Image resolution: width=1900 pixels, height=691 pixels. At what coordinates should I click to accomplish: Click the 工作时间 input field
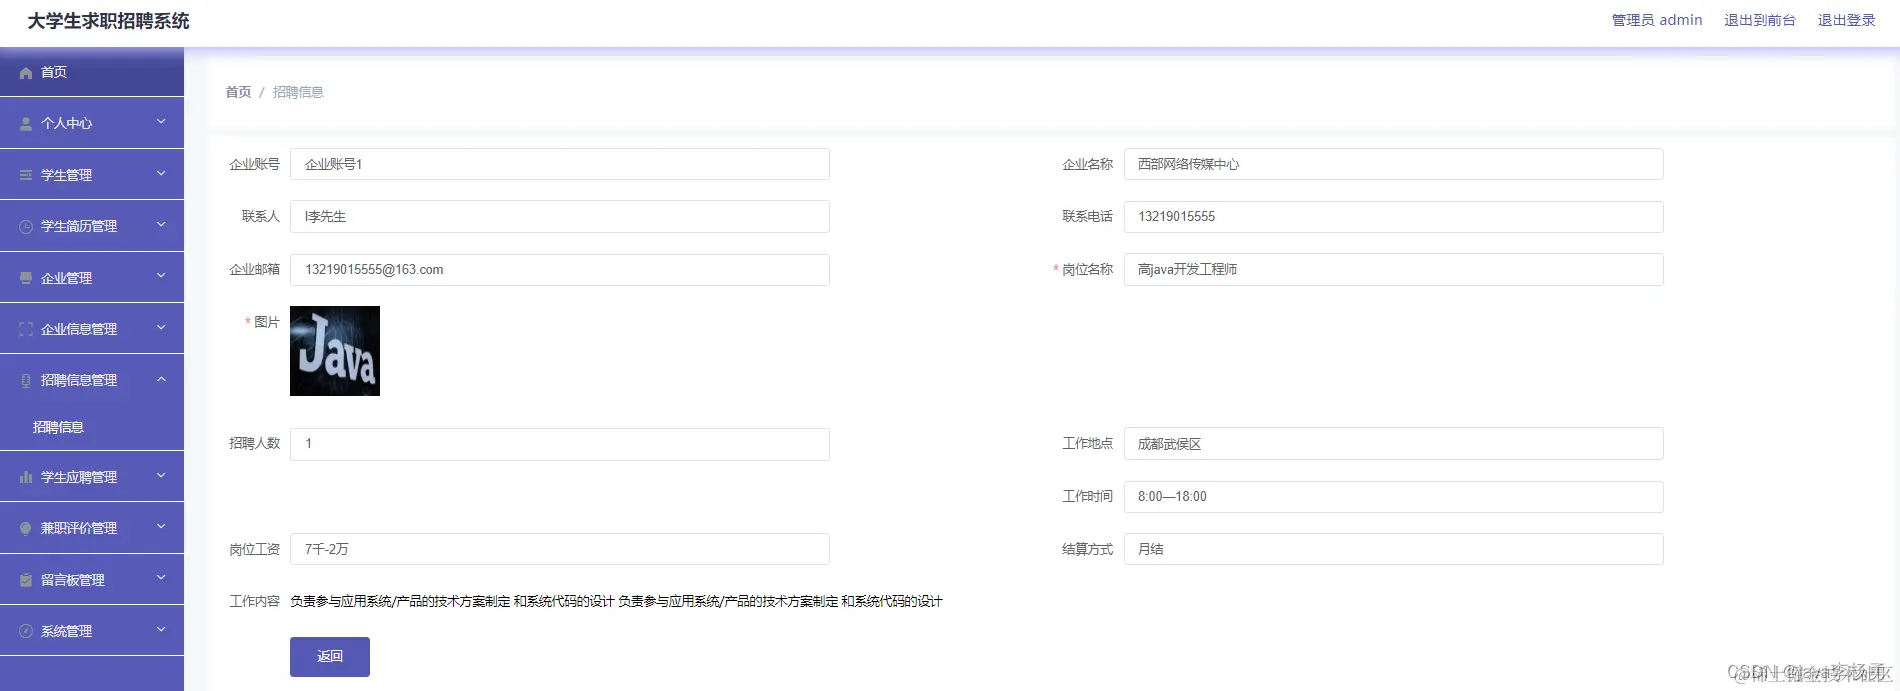click(1394, 497)
